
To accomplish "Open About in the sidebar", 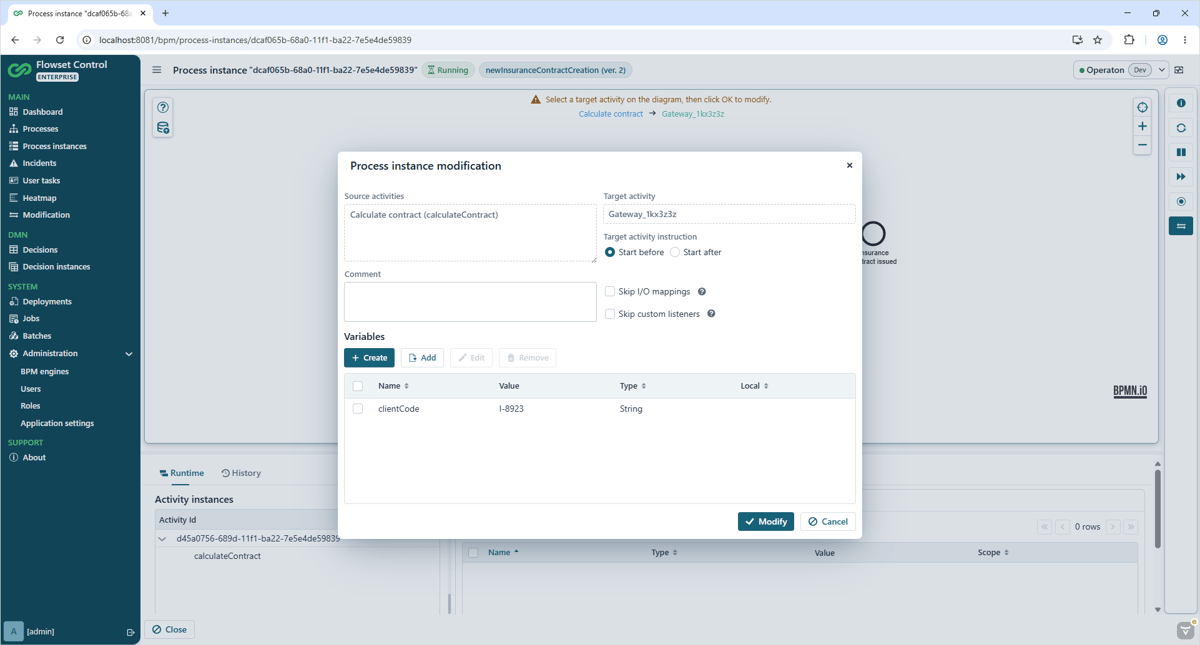I will tap(34, 458).
